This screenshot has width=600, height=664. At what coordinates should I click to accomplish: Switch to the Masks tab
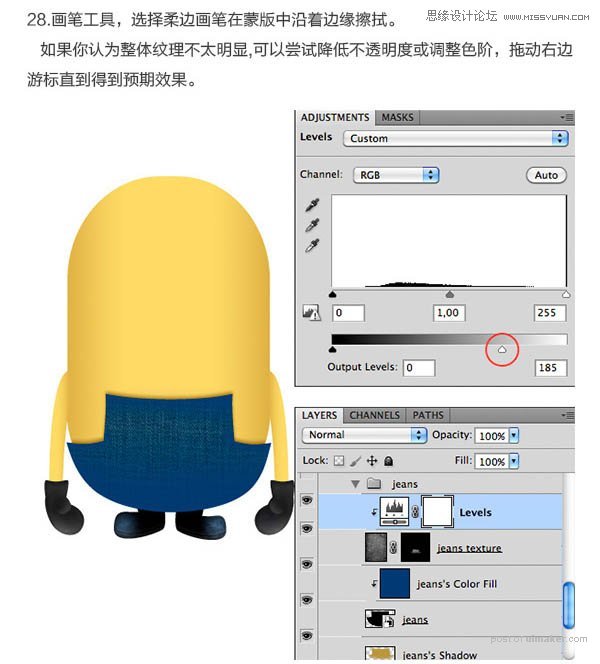pyautogui.click(x=397, y=117)
